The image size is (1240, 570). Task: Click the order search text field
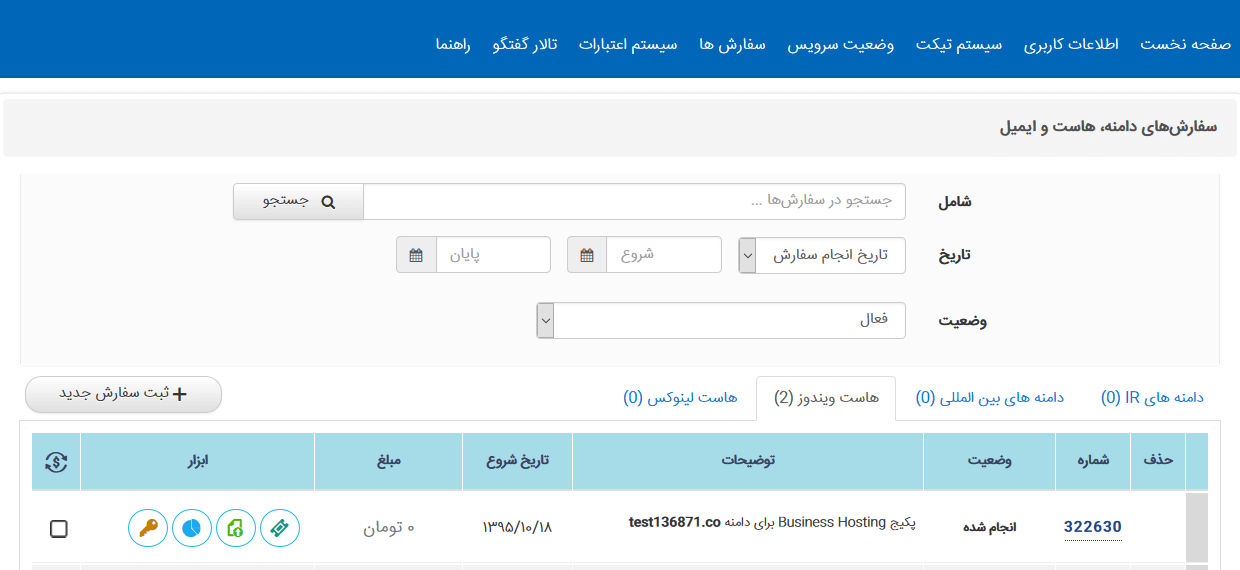[x=634, y=201]
